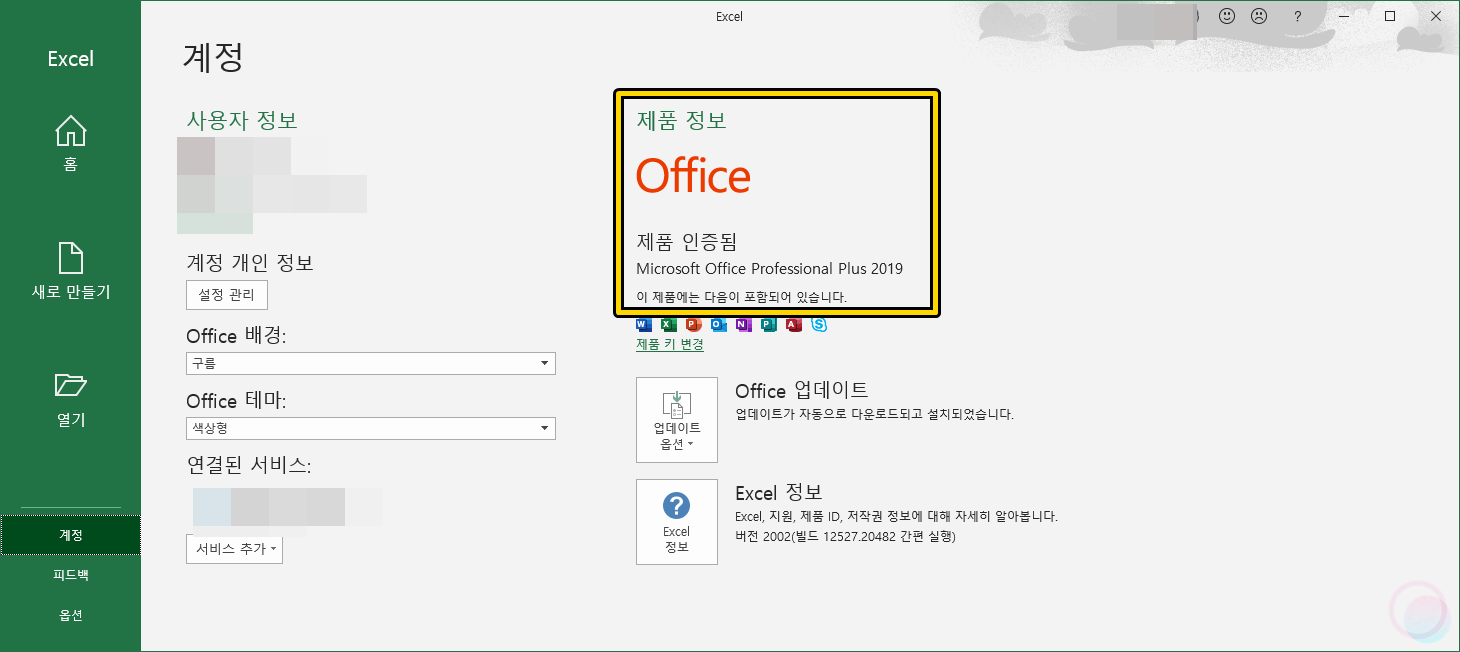Go to the Home (홈) page
This screenshot has width=1460, height=652.
pos(70,144)
